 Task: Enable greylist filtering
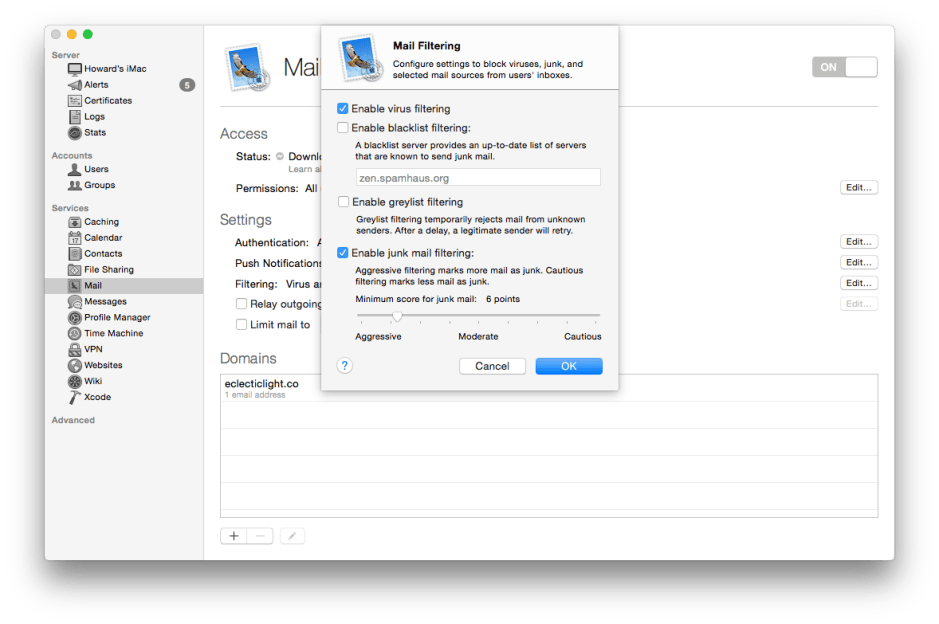coord(343,201)
